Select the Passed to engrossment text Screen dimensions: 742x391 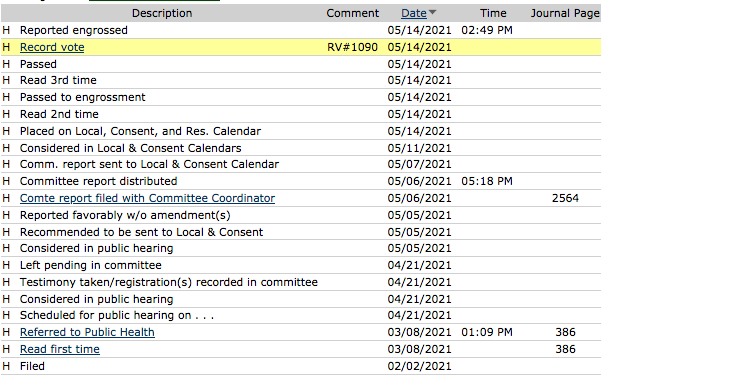83,98
